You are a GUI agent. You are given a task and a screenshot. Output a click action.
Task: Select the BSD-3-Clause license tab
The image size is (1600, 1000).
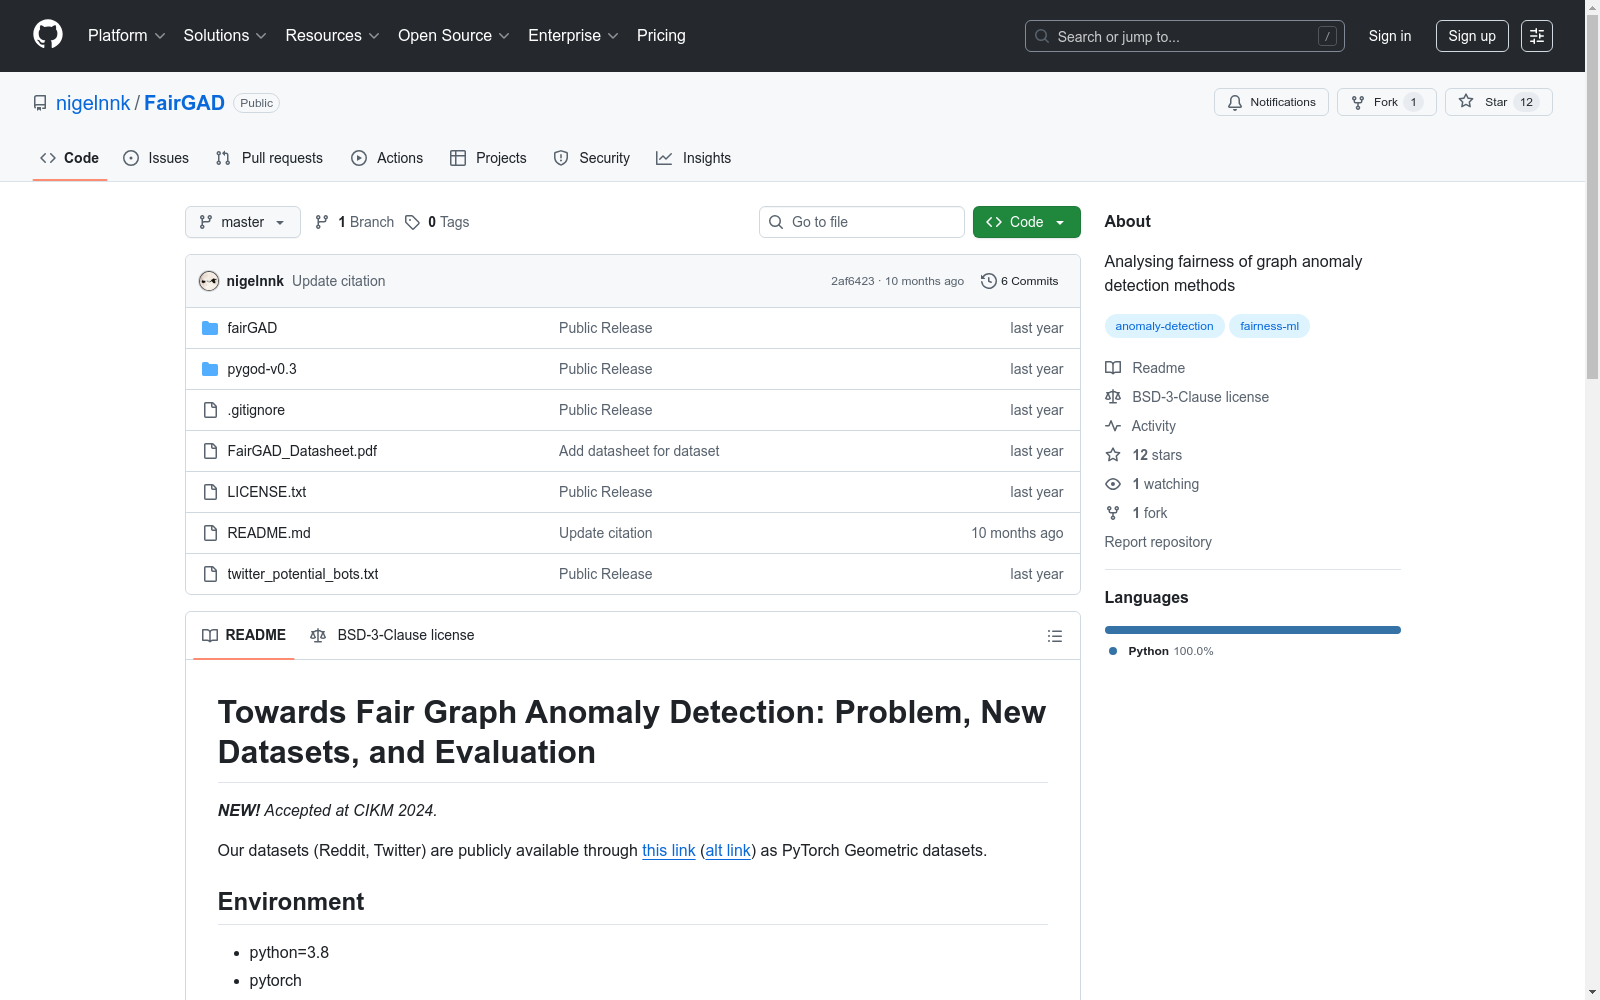[392, 636]
